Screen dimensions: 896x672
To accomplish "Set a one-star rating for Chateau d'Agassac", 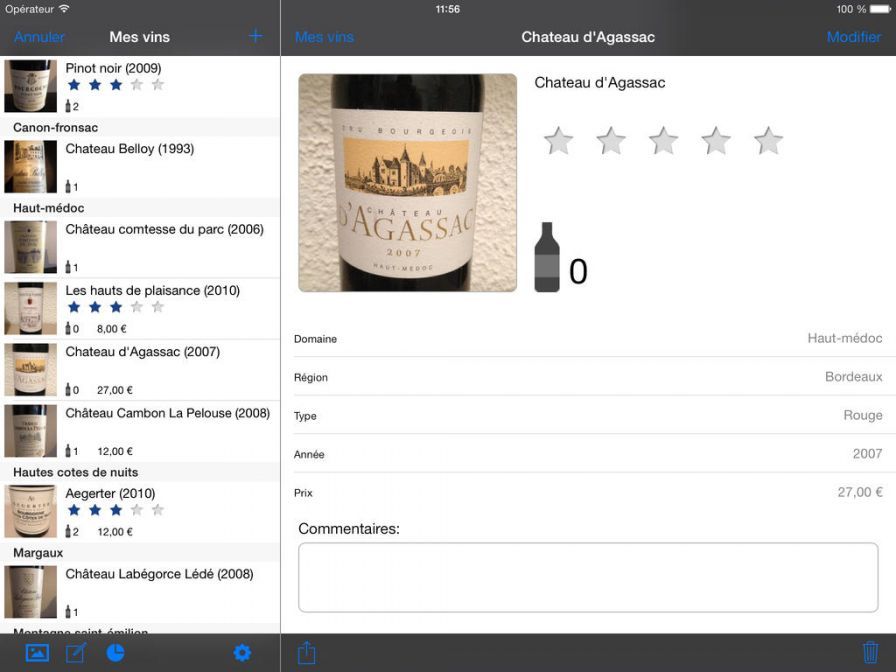I will pyautogui.click(x=558, y=140).
